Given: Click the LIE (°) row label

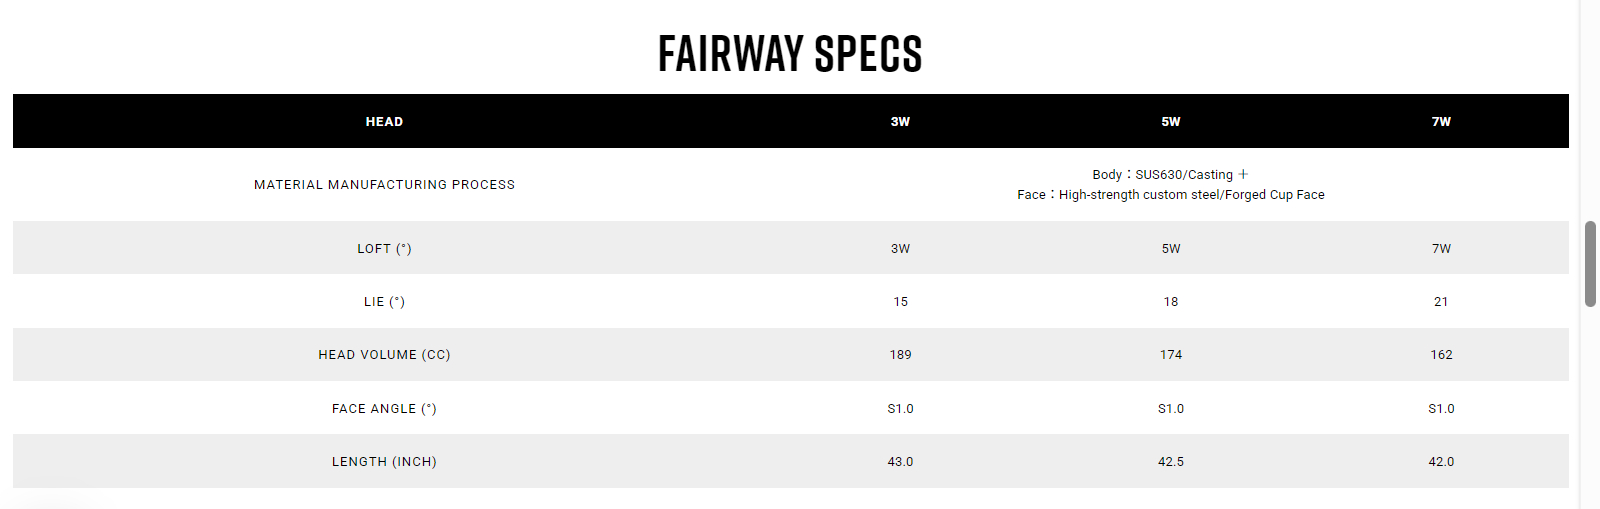Looking at the screenshot, I should (x=384, y=302).
